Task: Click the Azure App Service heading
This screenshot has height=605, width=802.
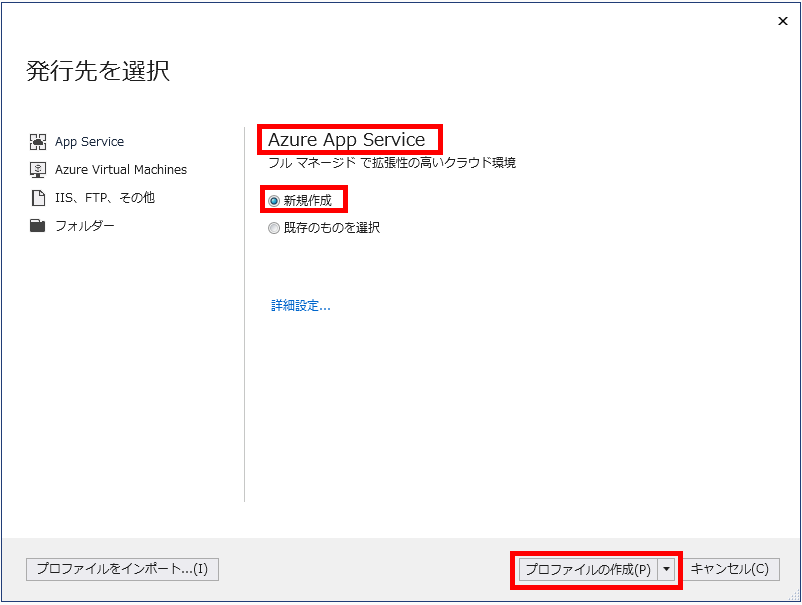Action: (x=347, y=140)
